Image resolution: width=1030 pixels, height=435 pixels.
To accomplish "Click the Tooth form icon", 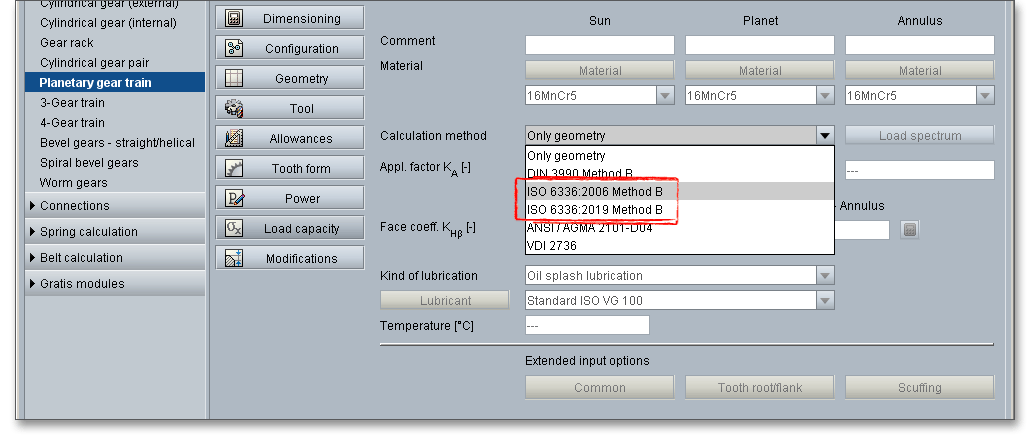I will [x=235, y=168].
